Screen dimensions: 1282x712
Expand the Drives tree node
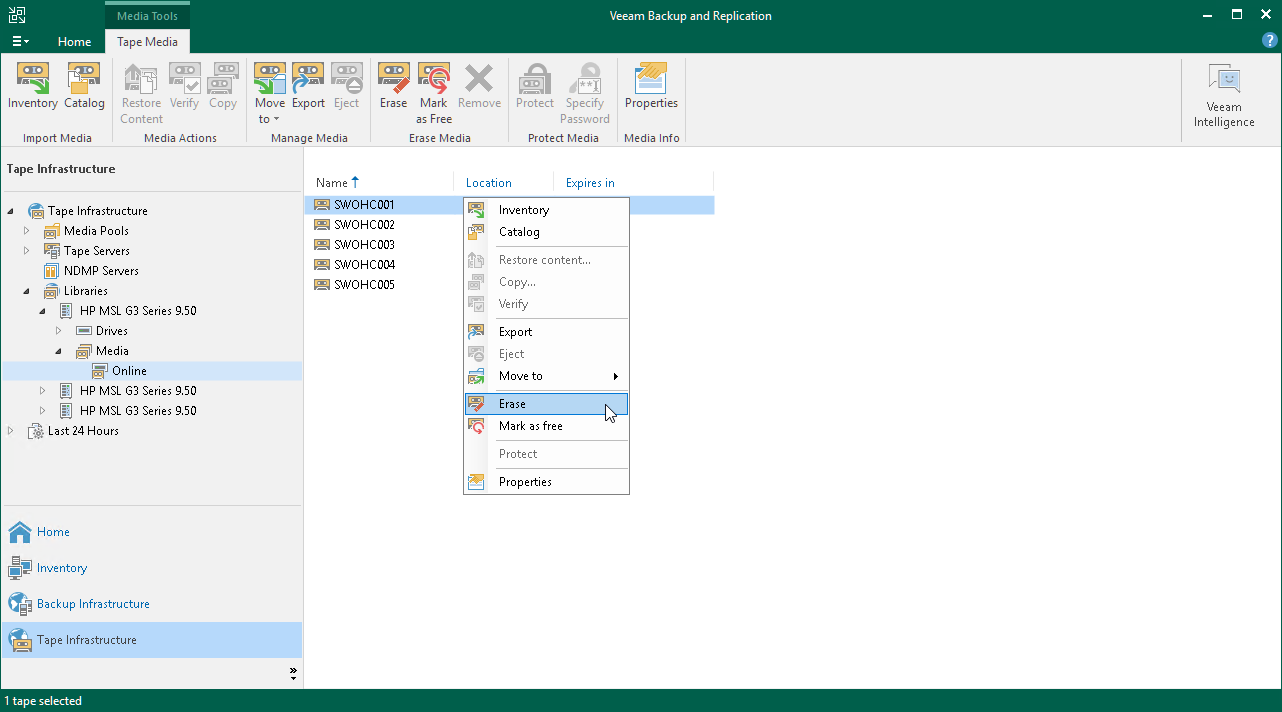(58, 331)
